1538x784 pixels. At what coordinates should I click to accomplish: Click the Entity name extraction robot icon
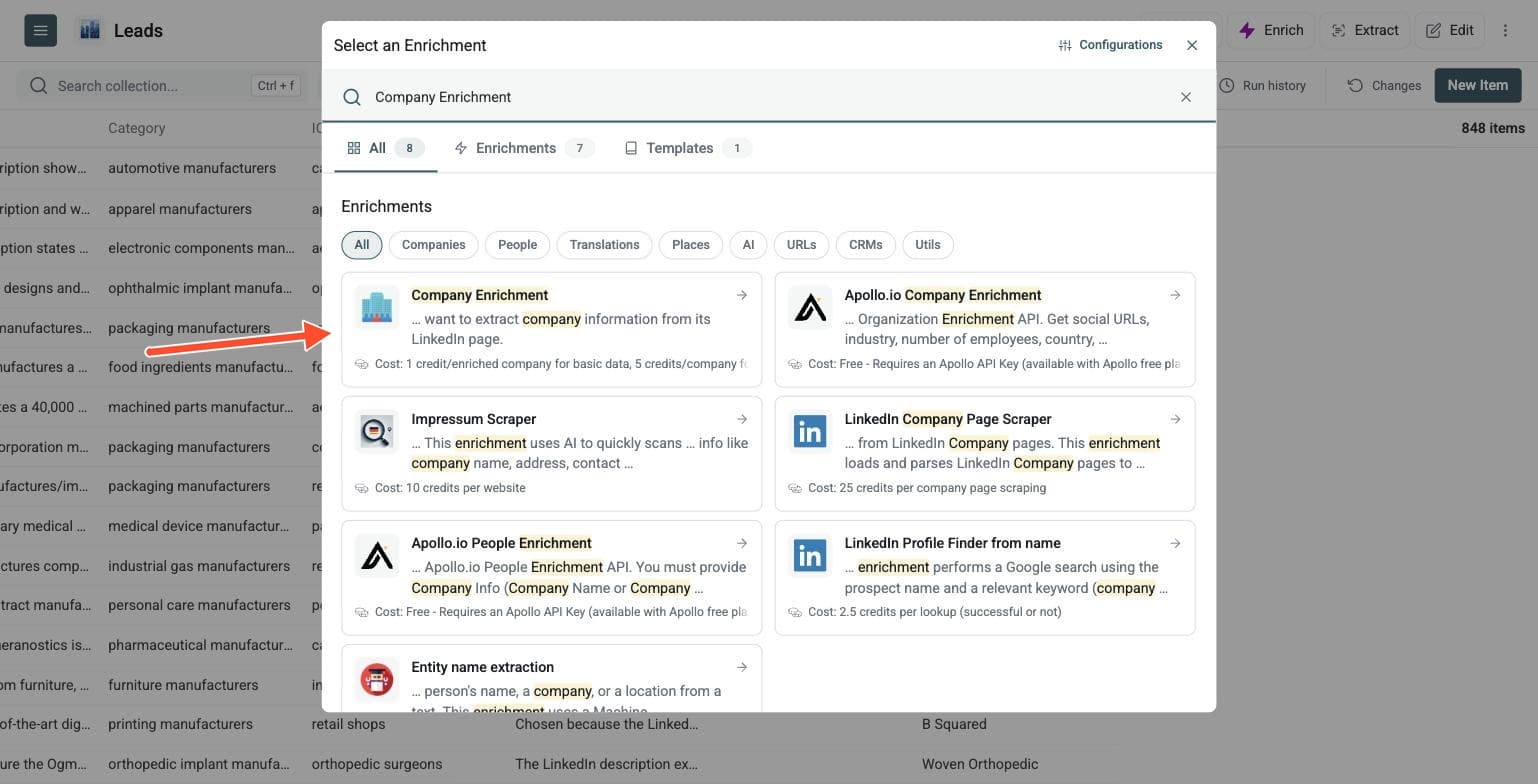point(377,679)
